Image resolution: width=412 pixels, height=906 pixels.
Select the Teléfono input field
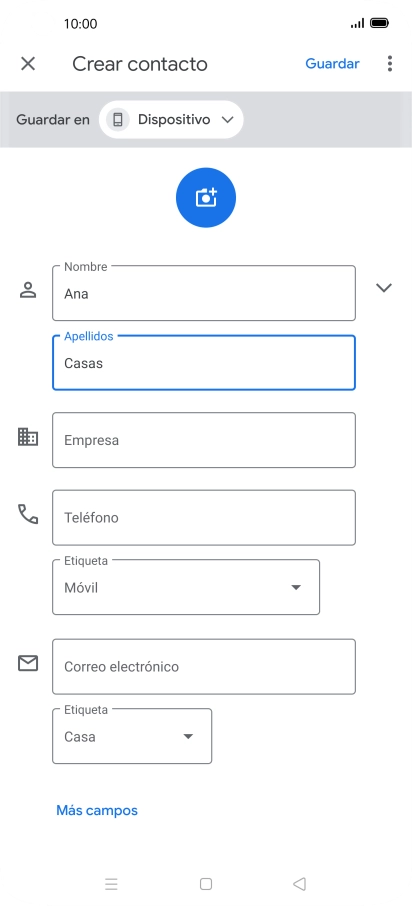[x=204, y=517]
